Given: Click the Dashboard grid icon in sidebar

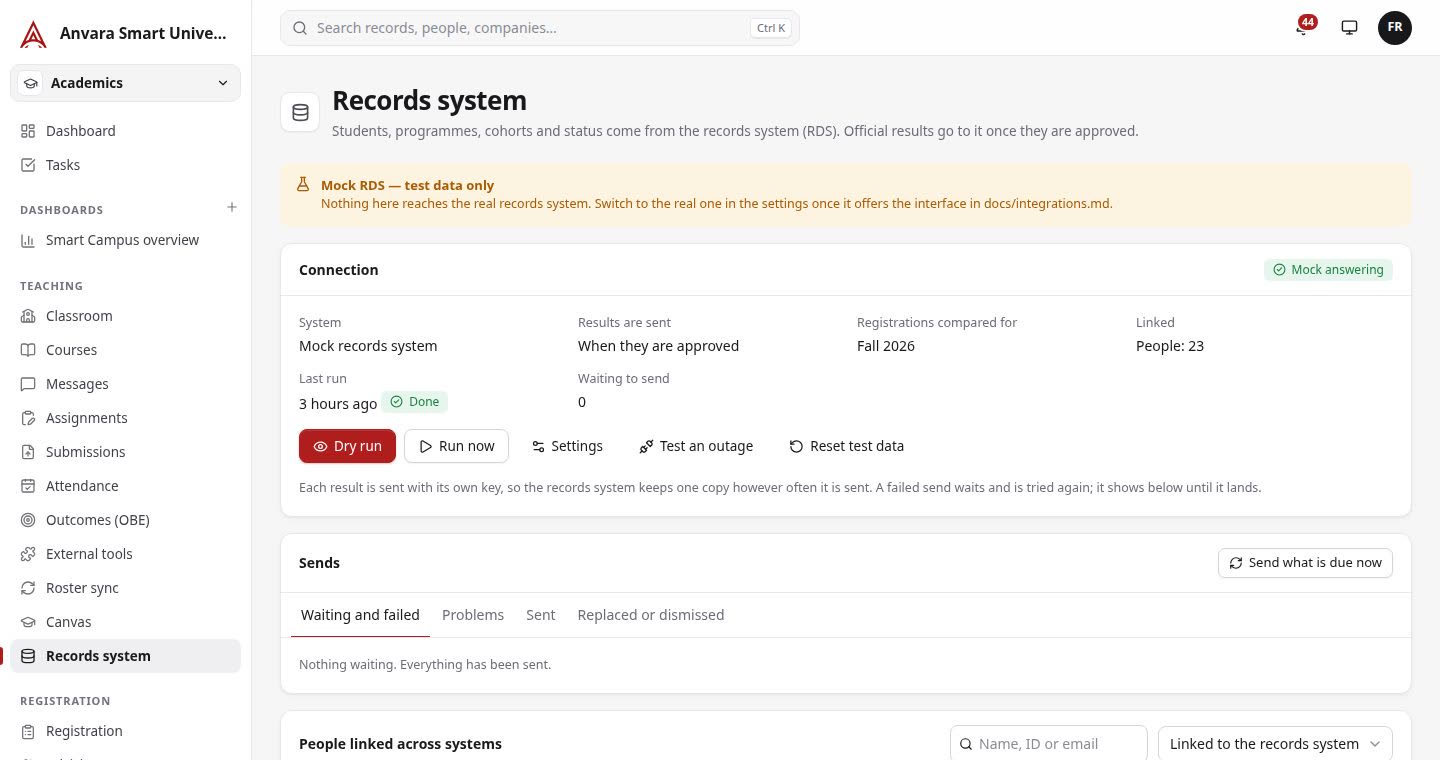Looking at the screenshot, I should [28, 131].
